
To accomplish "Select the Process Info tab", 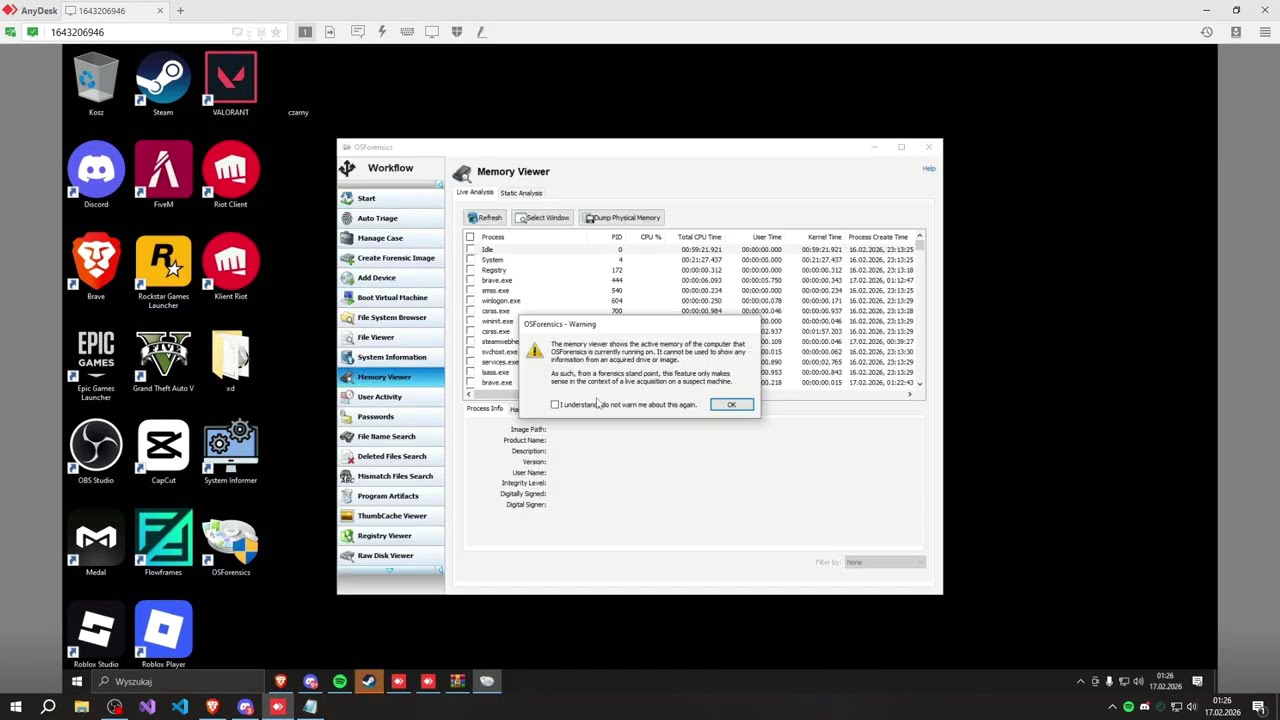I will (x=484, y=408).
